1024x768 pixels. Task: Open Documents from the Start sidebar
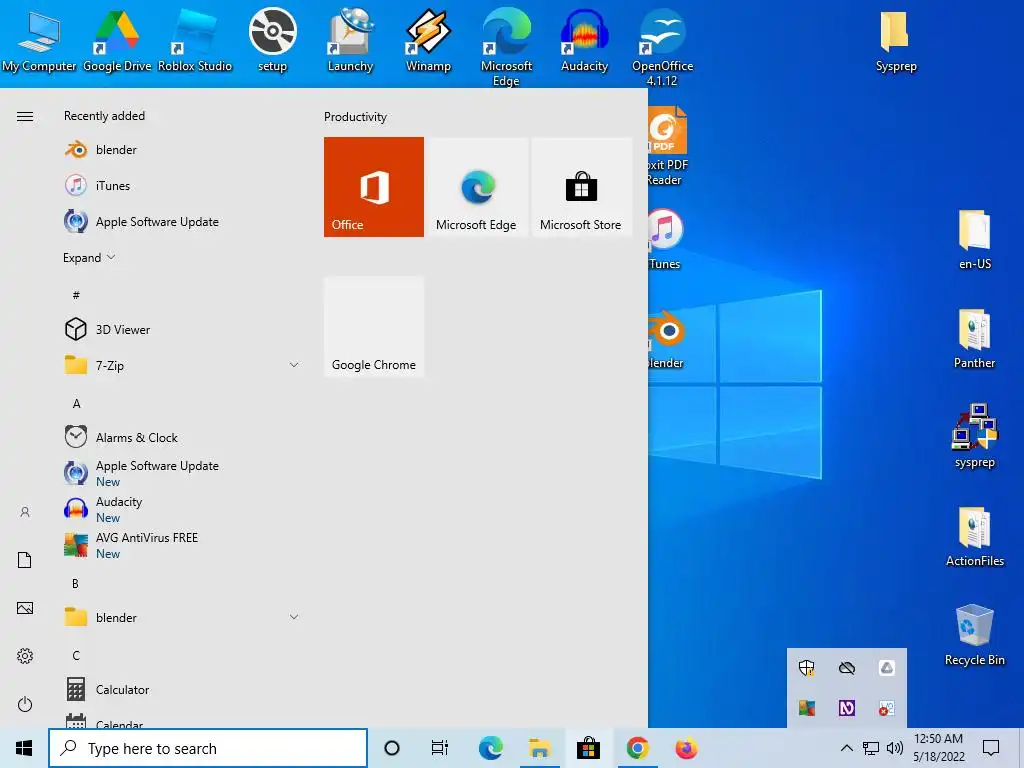[25, 560]
